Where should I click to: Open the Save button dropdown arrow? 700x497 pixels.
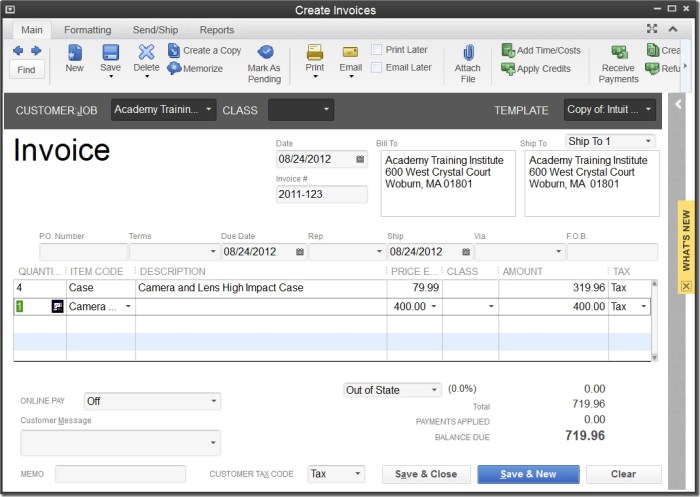click(111, 77)
